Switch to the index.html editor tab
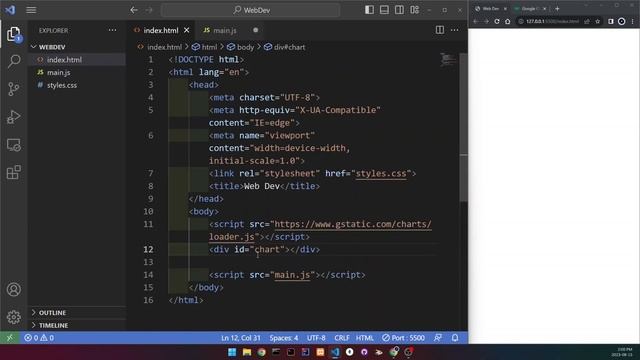Viewport: 640px width, 360px height. (161, 30)
